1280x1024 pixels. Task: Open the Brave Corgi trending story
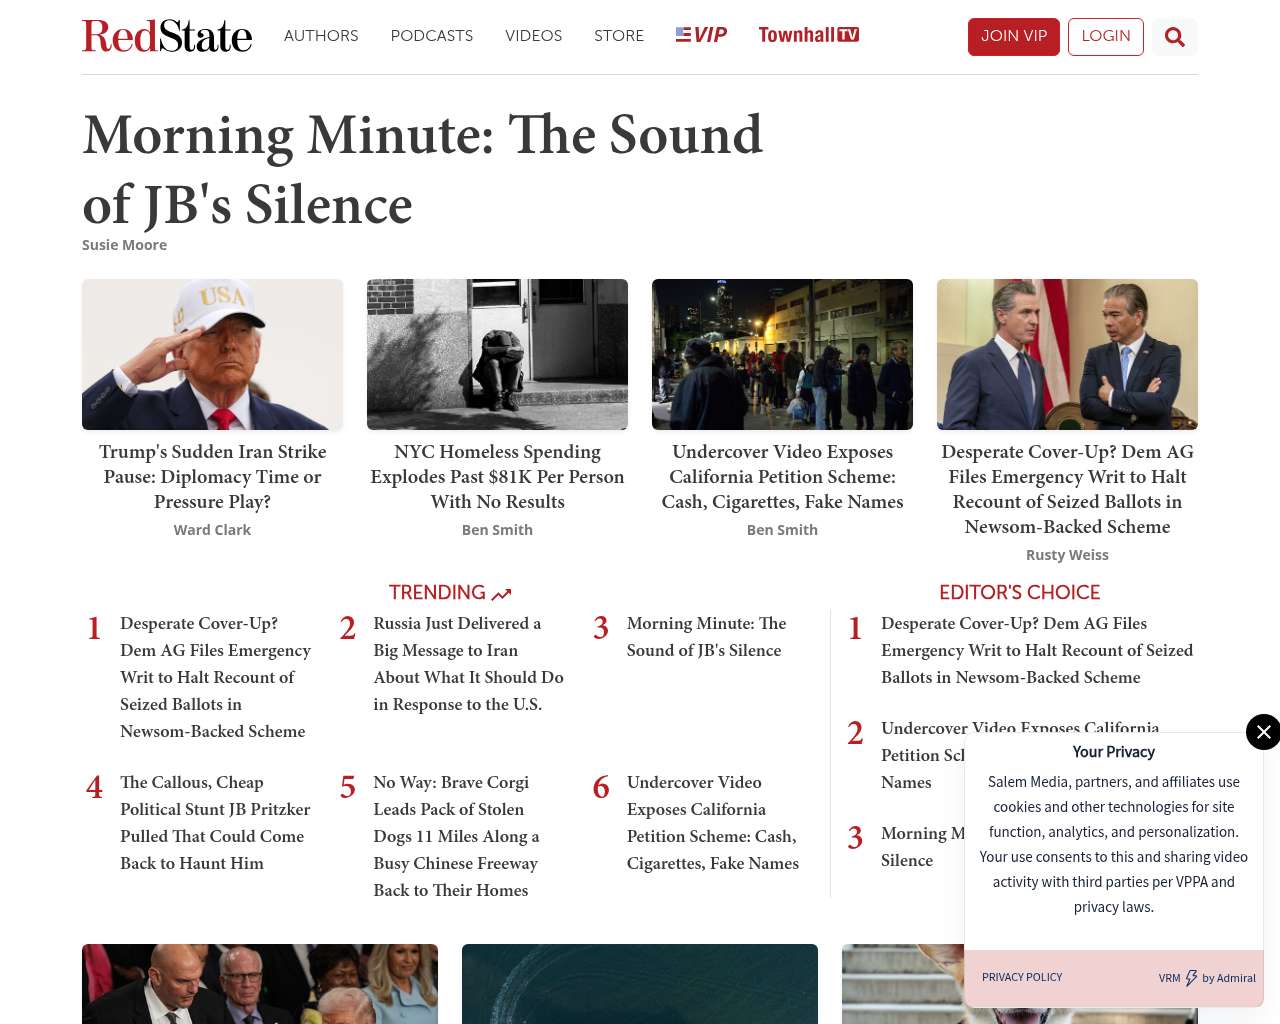tap(456, 836)
